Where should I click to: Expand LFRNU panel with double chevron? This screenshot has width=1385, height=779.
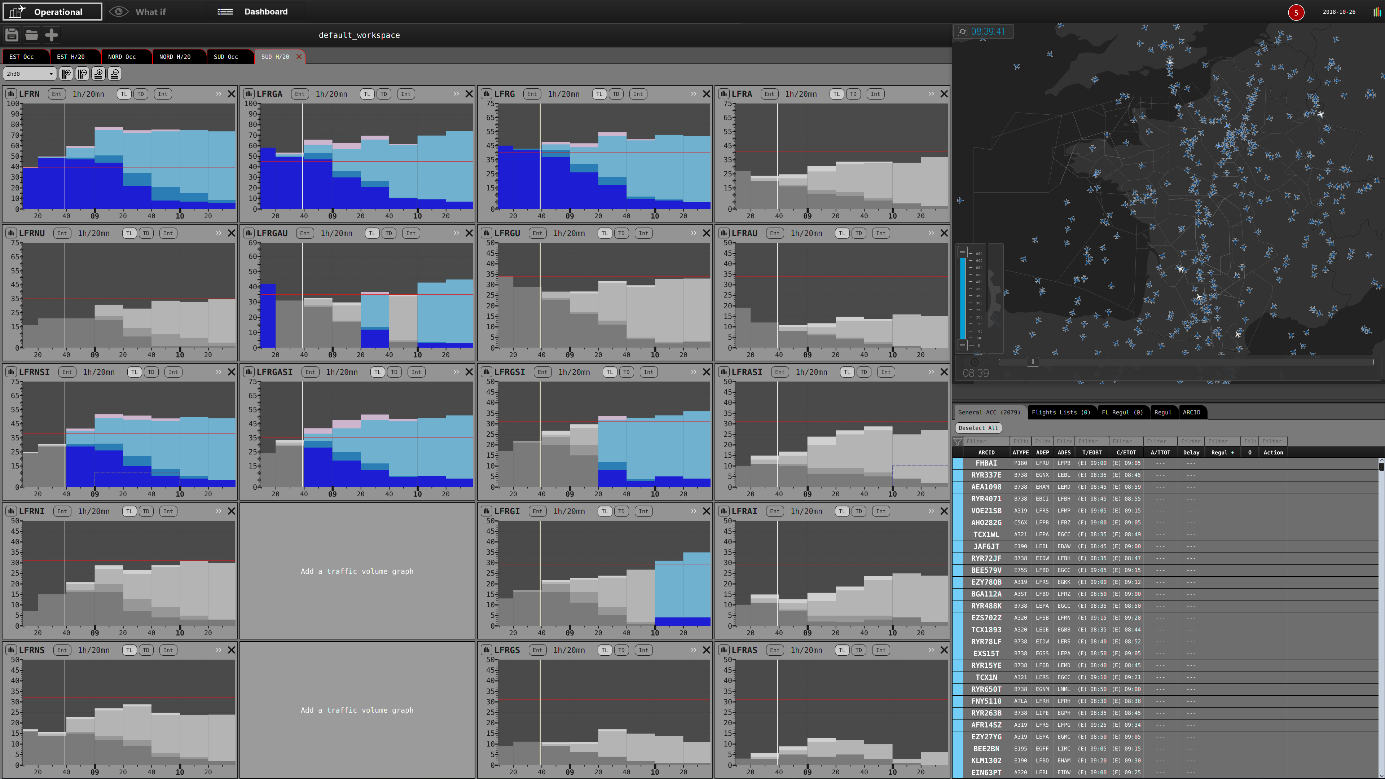click(217, 233)
